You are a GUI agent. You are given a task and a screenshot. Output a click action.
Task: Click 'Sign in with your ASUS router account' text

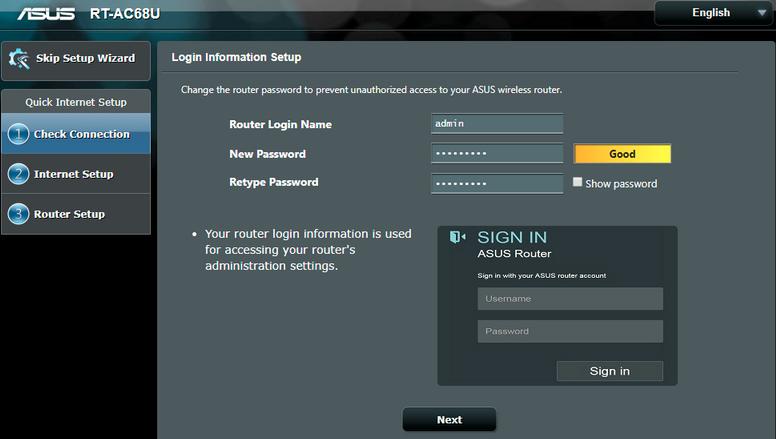click(542, 276)
